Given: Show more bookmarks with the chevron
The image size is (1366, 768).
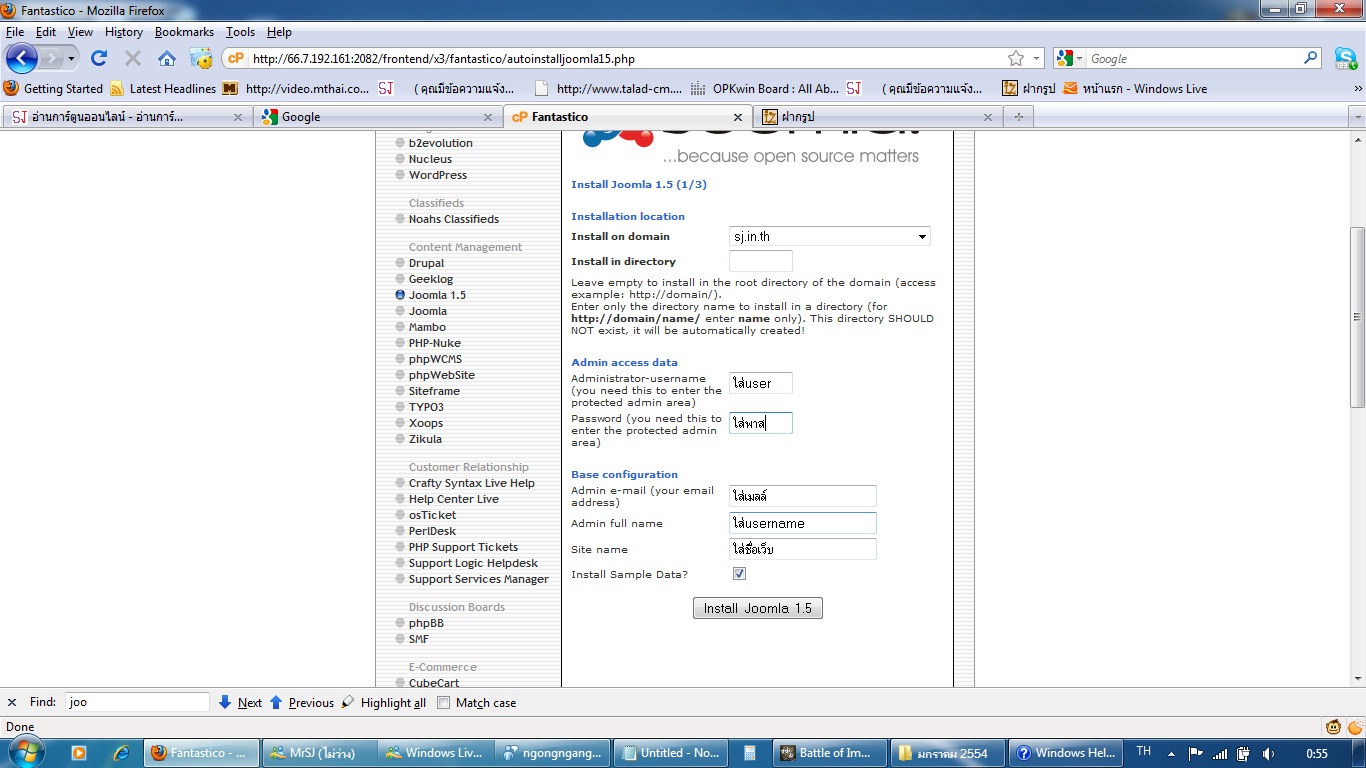Looking at the screenshot, I should tap(1357, 88).
